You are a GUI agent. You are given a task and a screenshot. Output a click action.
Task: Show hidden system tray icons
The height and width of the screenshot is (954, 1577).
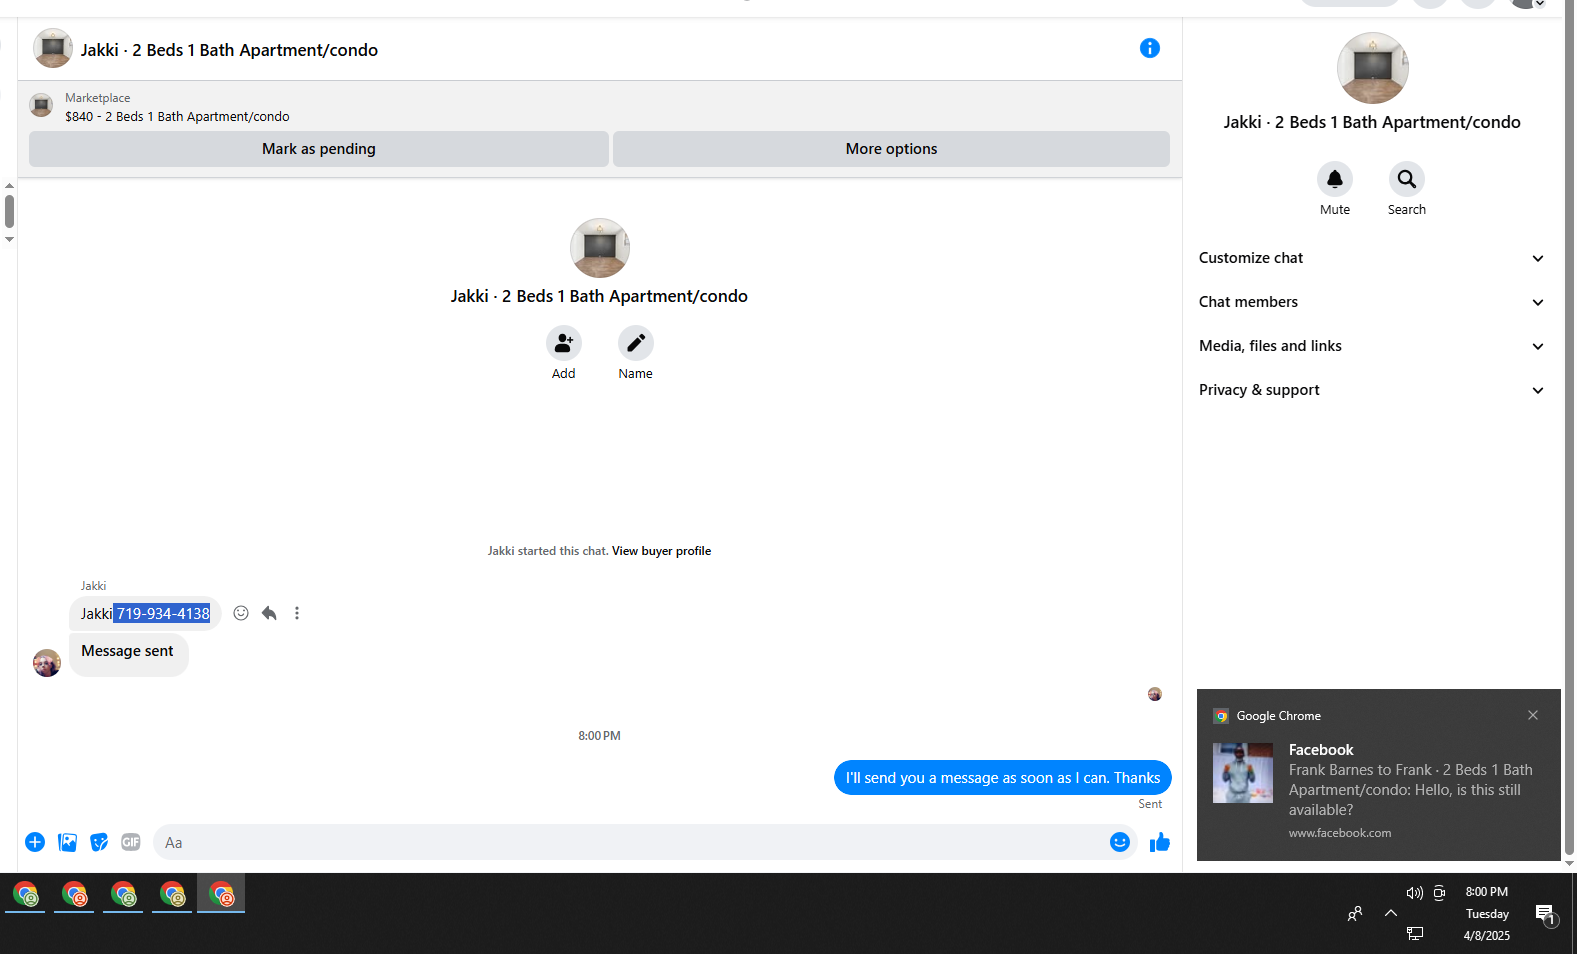[x=1391, y=913]
